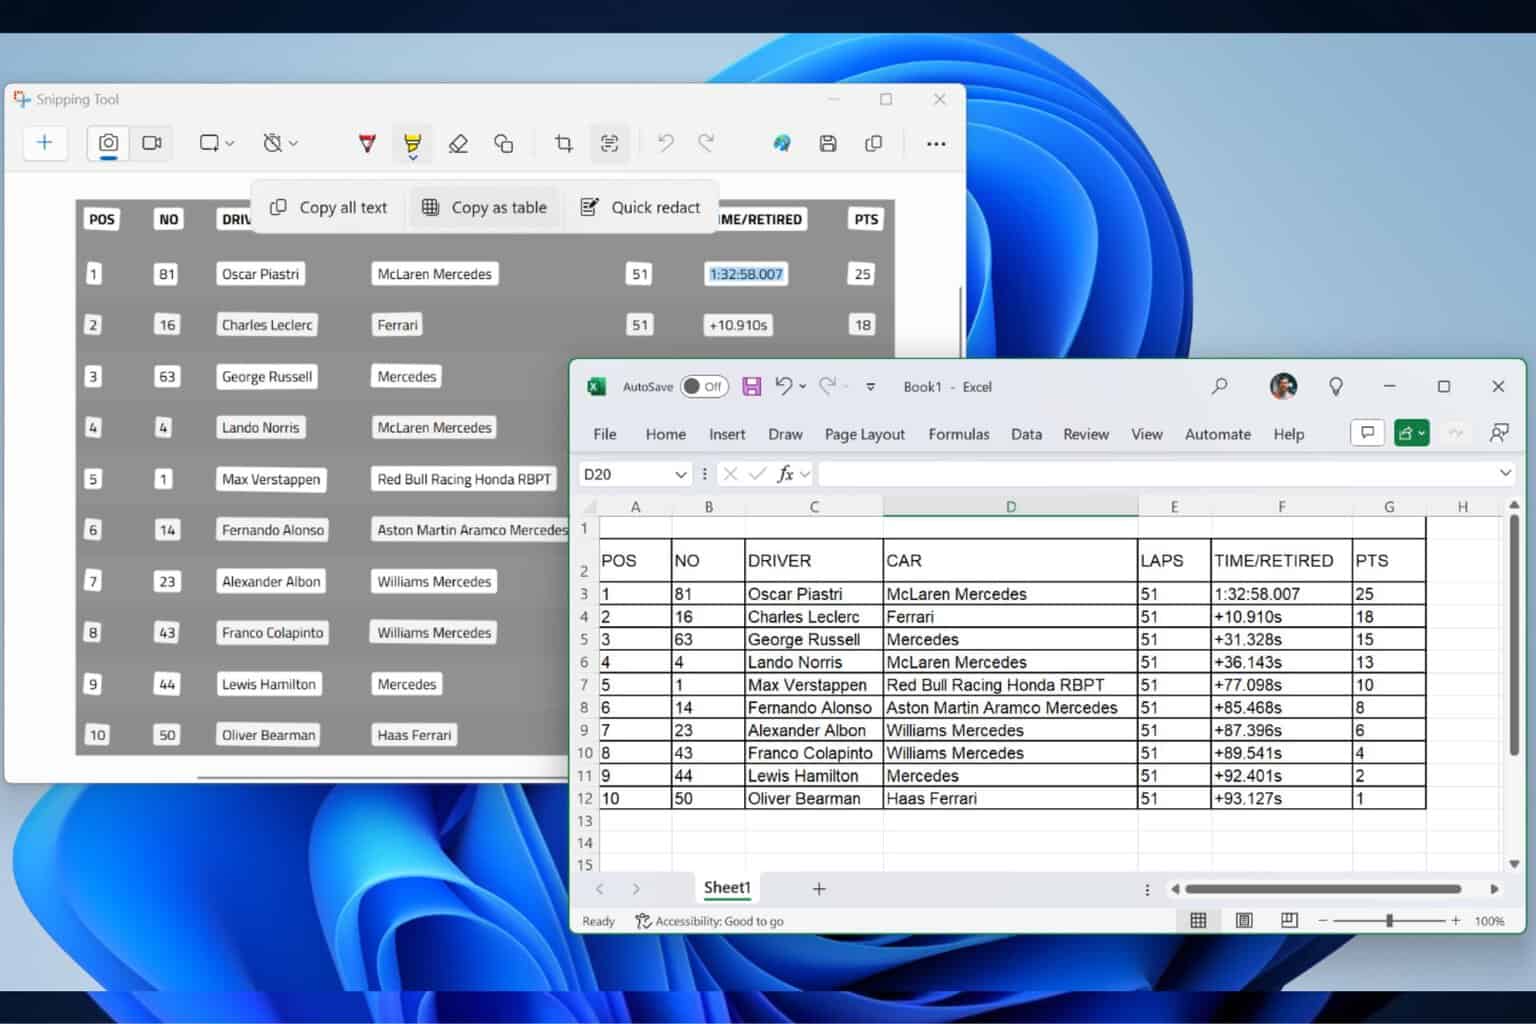The width and height of the screenshot is (1536, 1024).
Task: Open the 100% zoom level dialog
Action: (x=1489, y=921)
